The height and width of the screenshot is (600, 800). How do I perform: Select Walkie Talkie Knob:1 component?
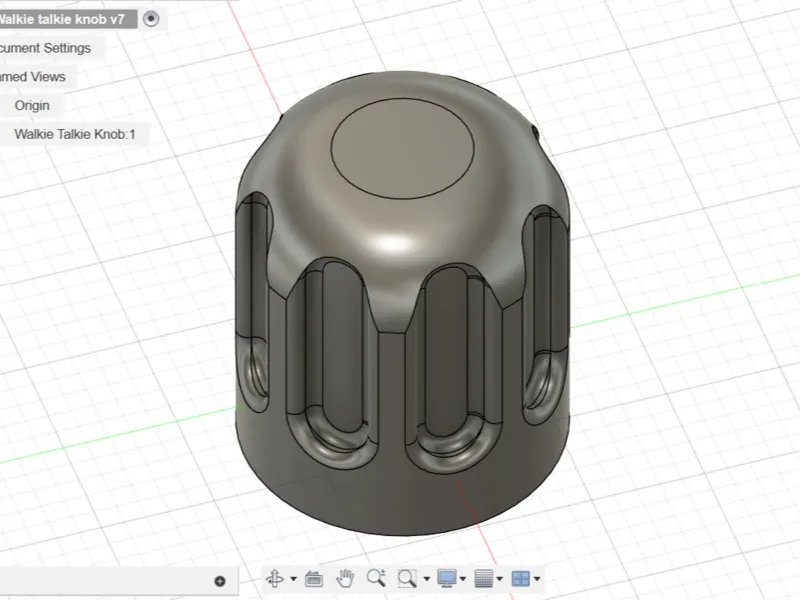(x=75, y=134)
